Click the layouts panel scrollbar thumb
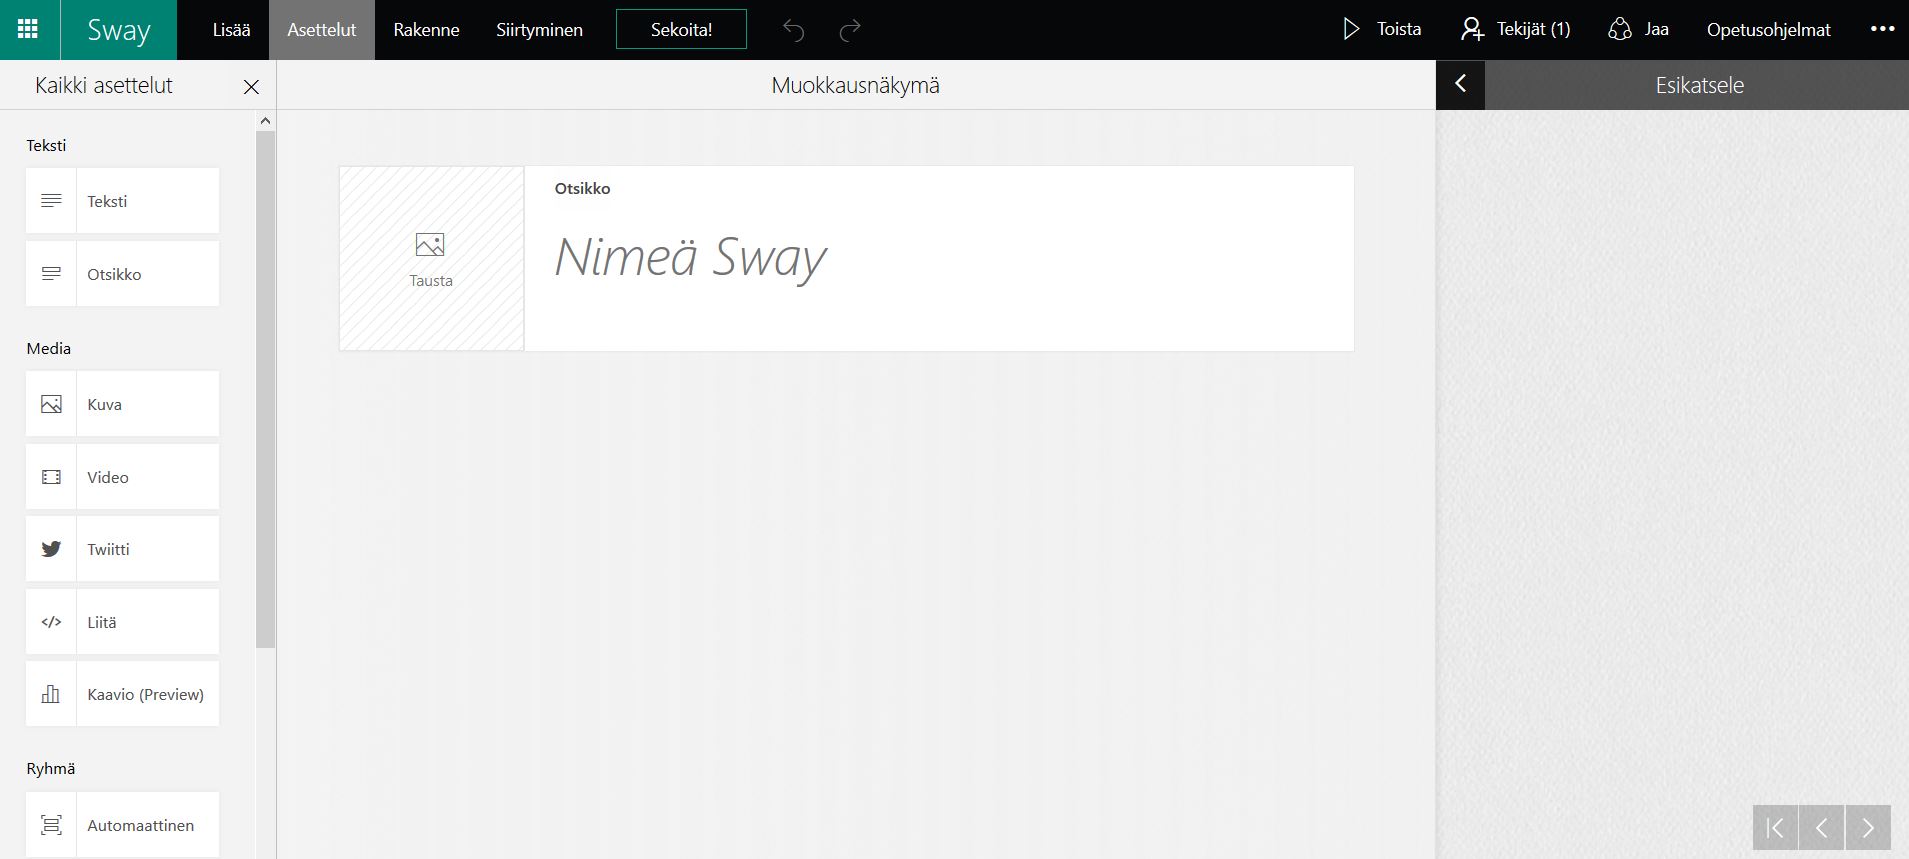The height and width of the screenshot is (859, 1909). (x=265, y=390)
